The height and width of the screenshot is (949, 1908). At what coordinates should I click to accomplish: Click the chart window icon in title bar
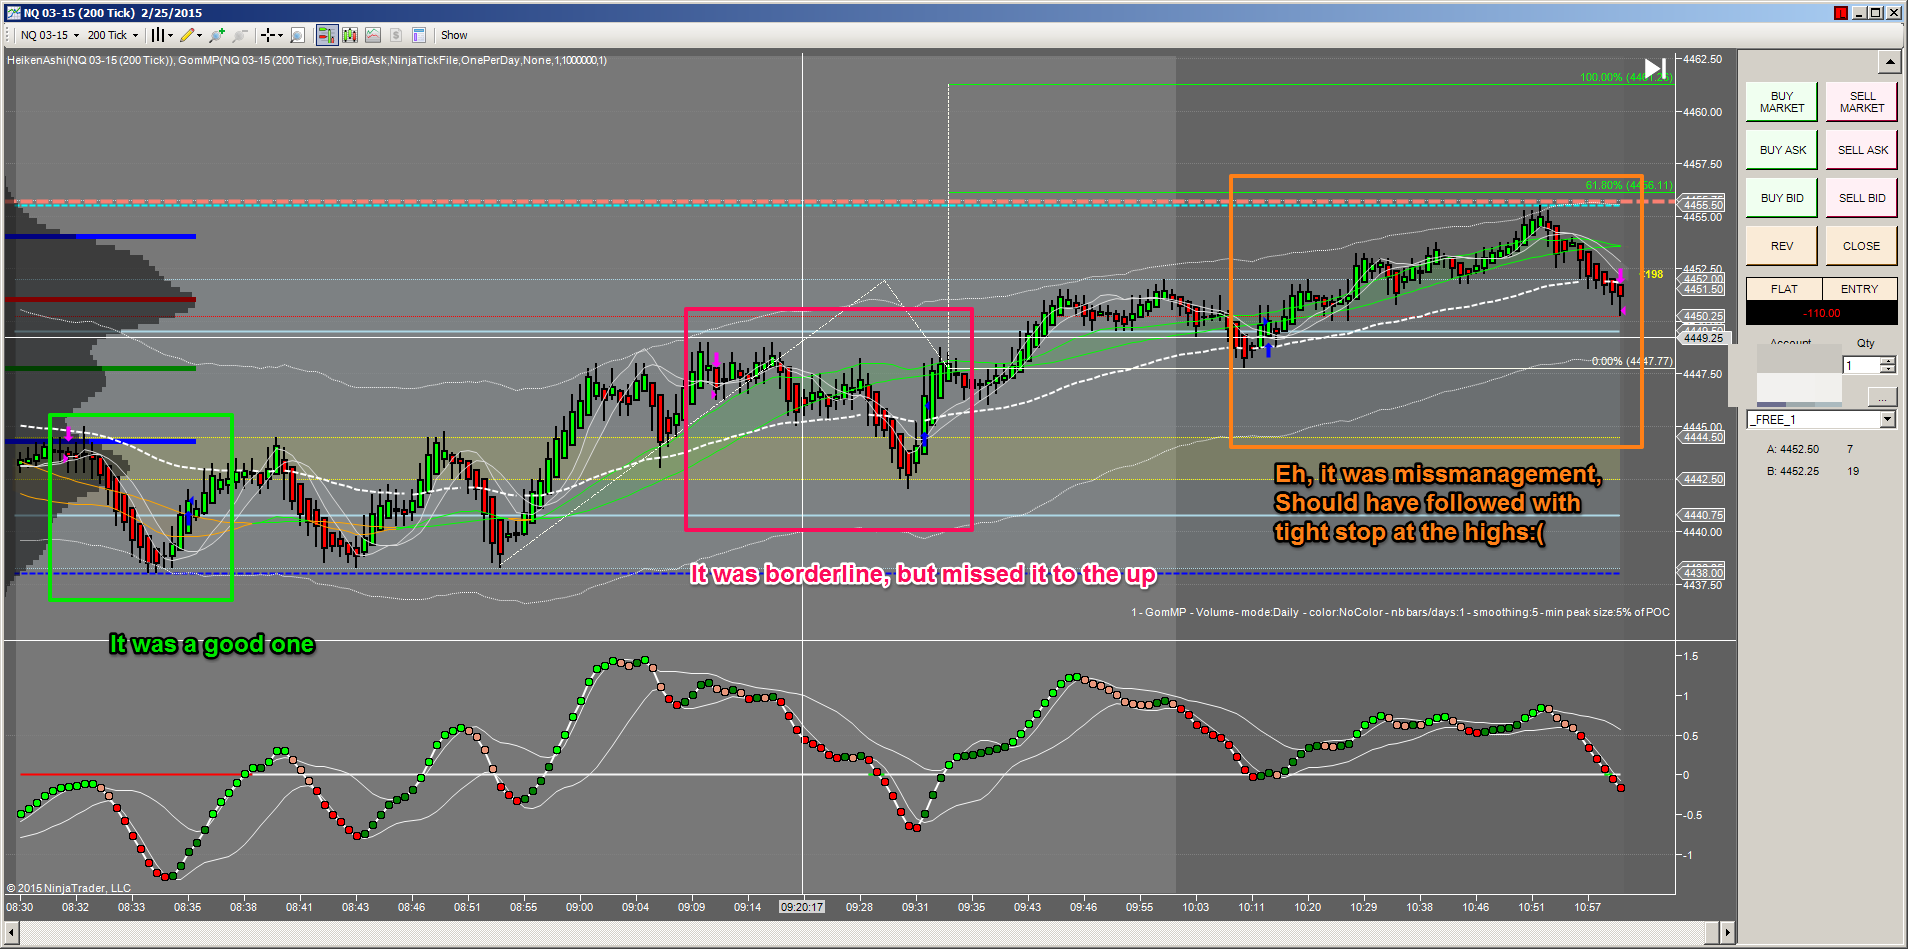point(14,12)
